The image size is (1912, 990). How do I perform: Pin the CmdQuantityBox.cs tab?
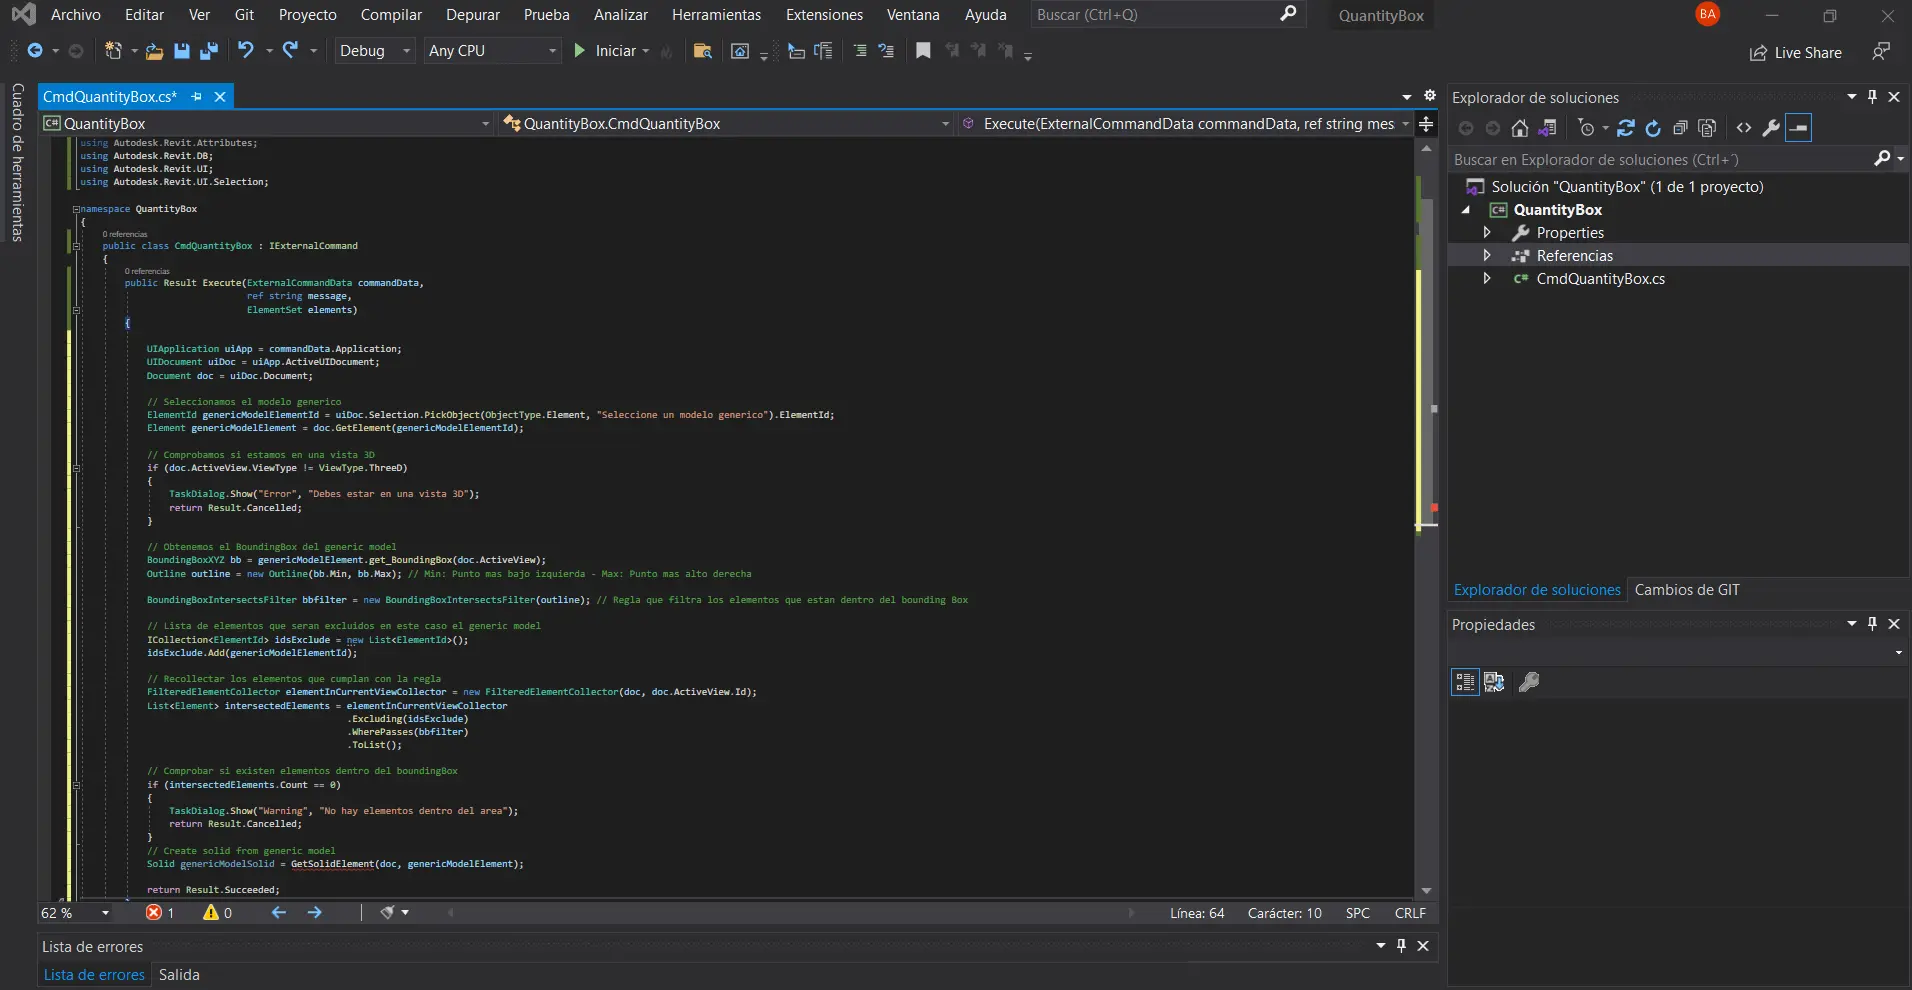[196, 97]
